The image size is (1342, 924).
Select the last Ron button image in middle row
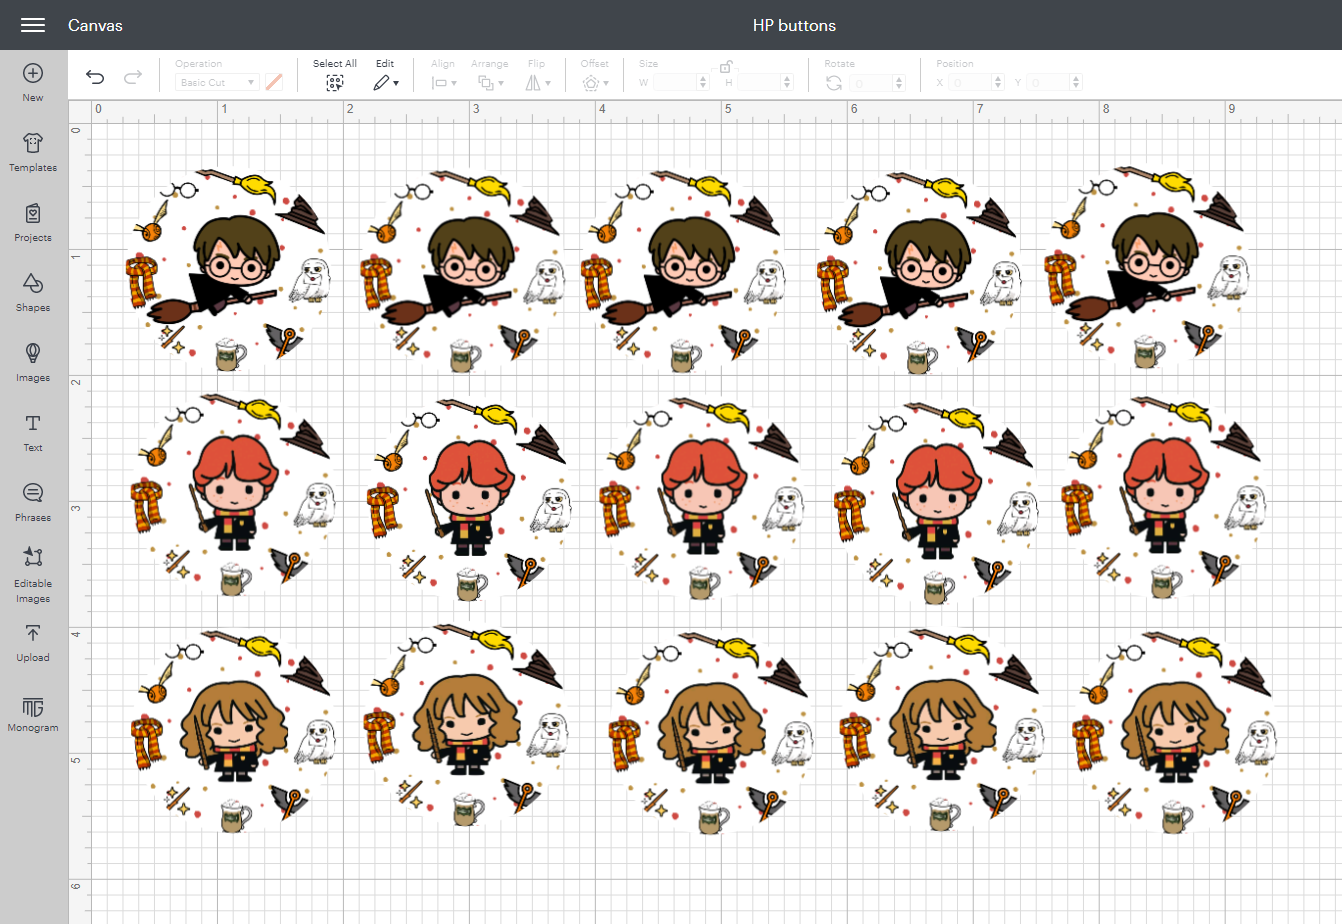pos(1165,500)
